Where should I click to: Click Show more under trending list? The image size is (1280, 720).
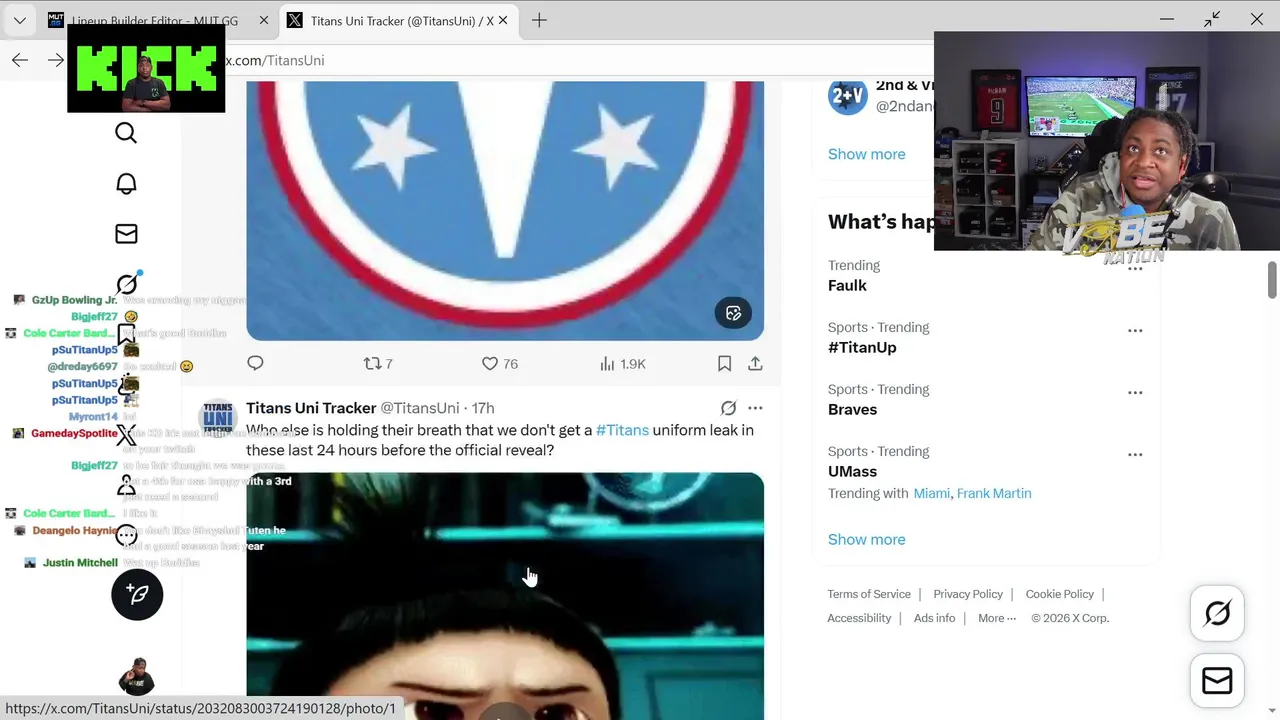866,539
